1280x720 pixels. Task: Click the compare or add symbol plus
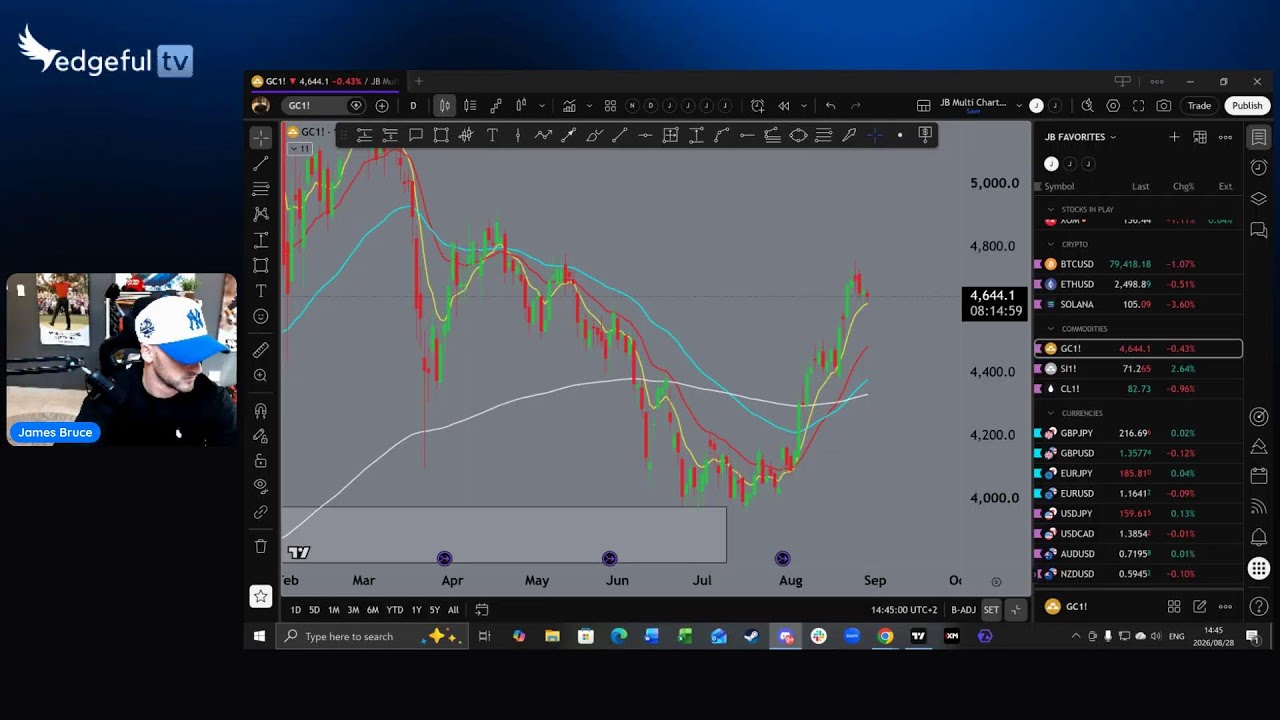[x=382, y=106]
